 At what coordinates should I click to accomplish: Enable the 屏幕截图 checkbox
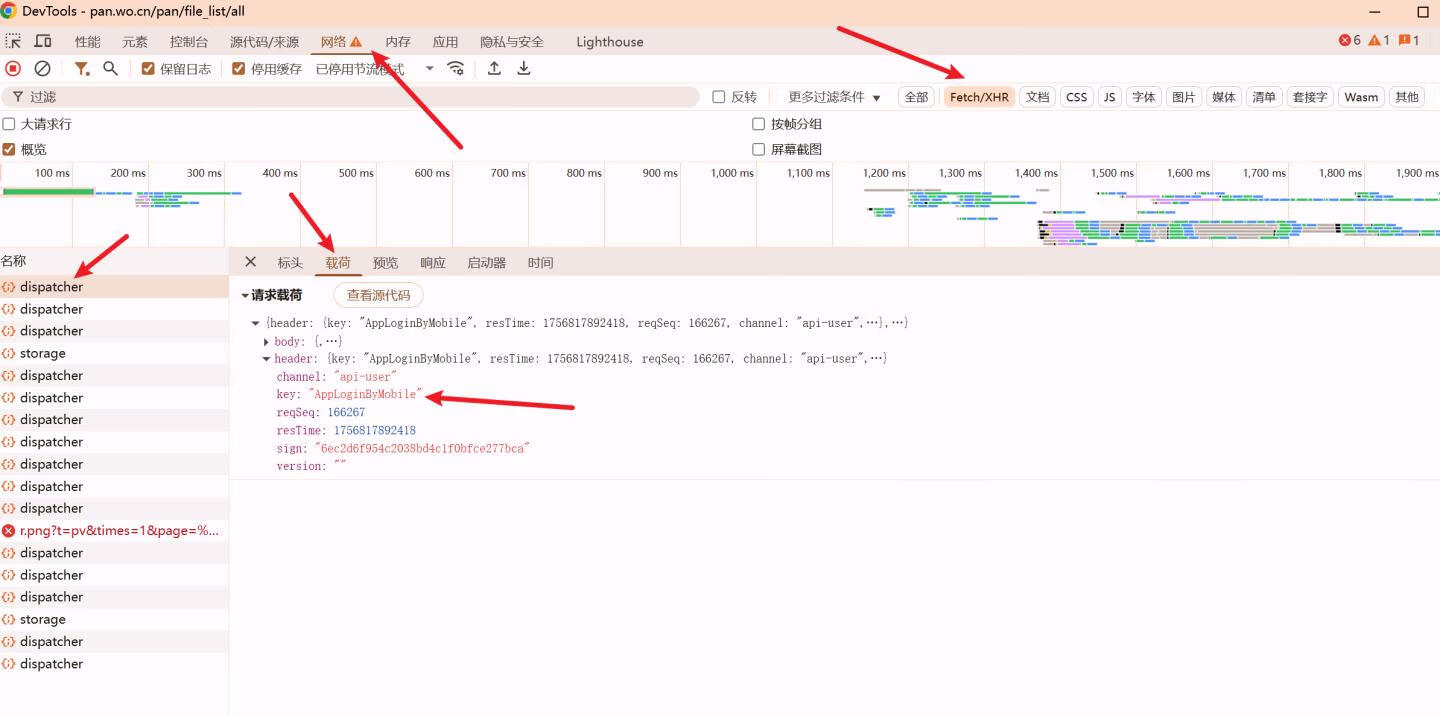pos(758,149)
